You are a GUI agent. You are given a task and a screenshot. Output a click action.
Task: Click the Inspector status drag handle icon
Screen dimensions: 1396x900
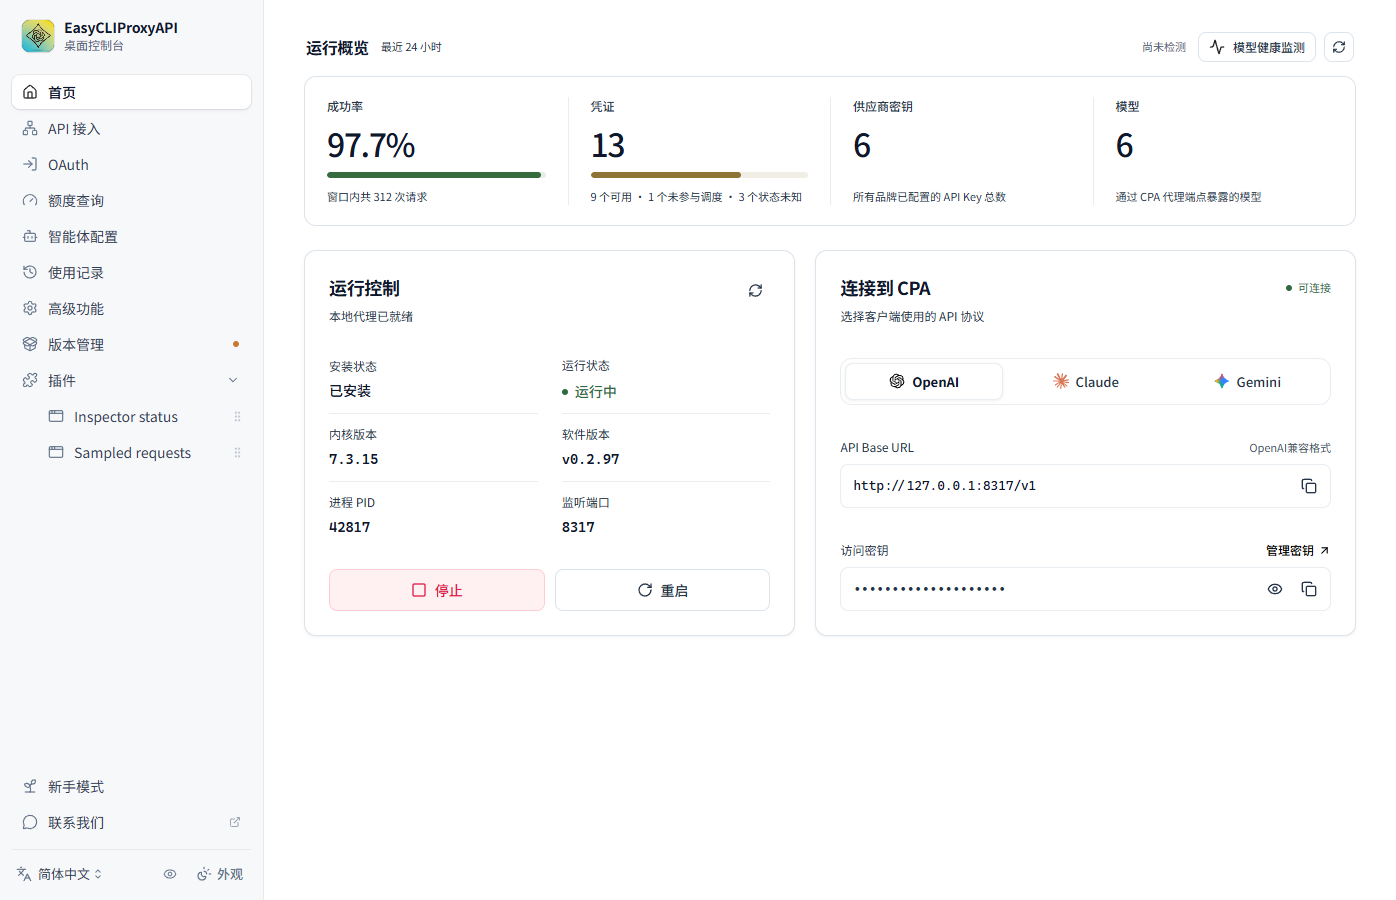[237, 416]
